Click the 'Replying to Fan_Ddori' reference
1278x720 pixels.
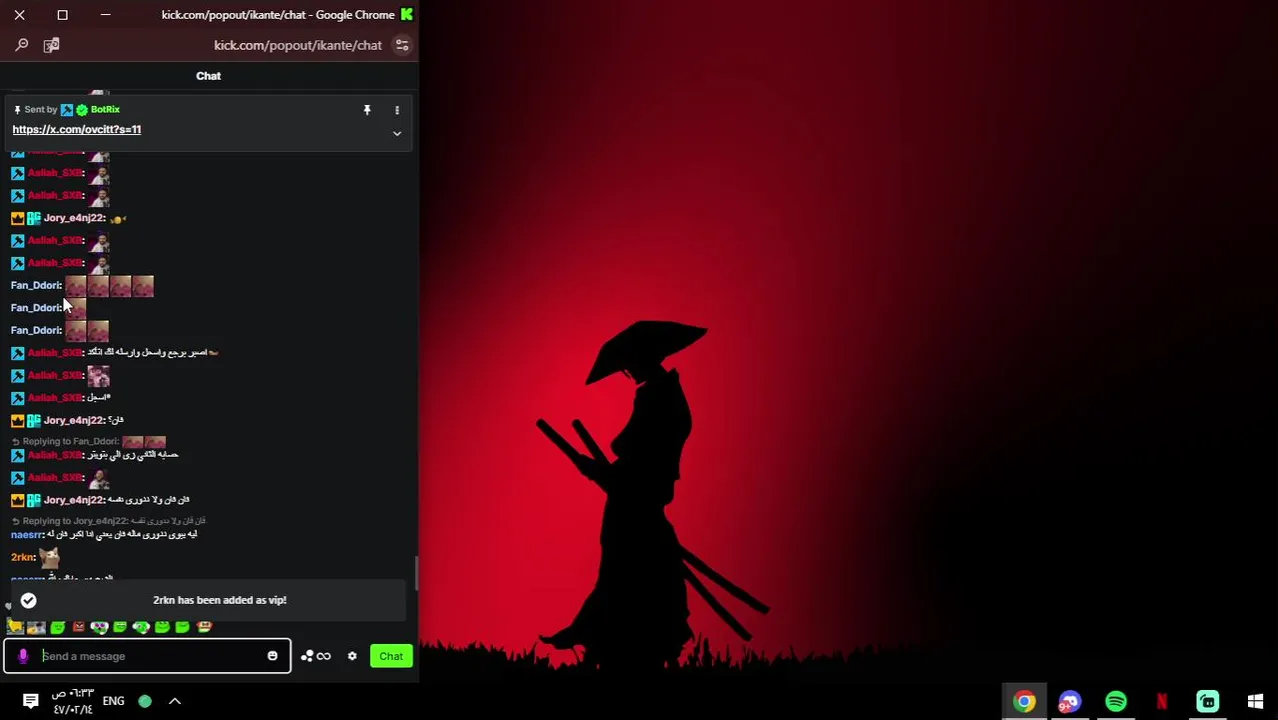coord(89,441)
